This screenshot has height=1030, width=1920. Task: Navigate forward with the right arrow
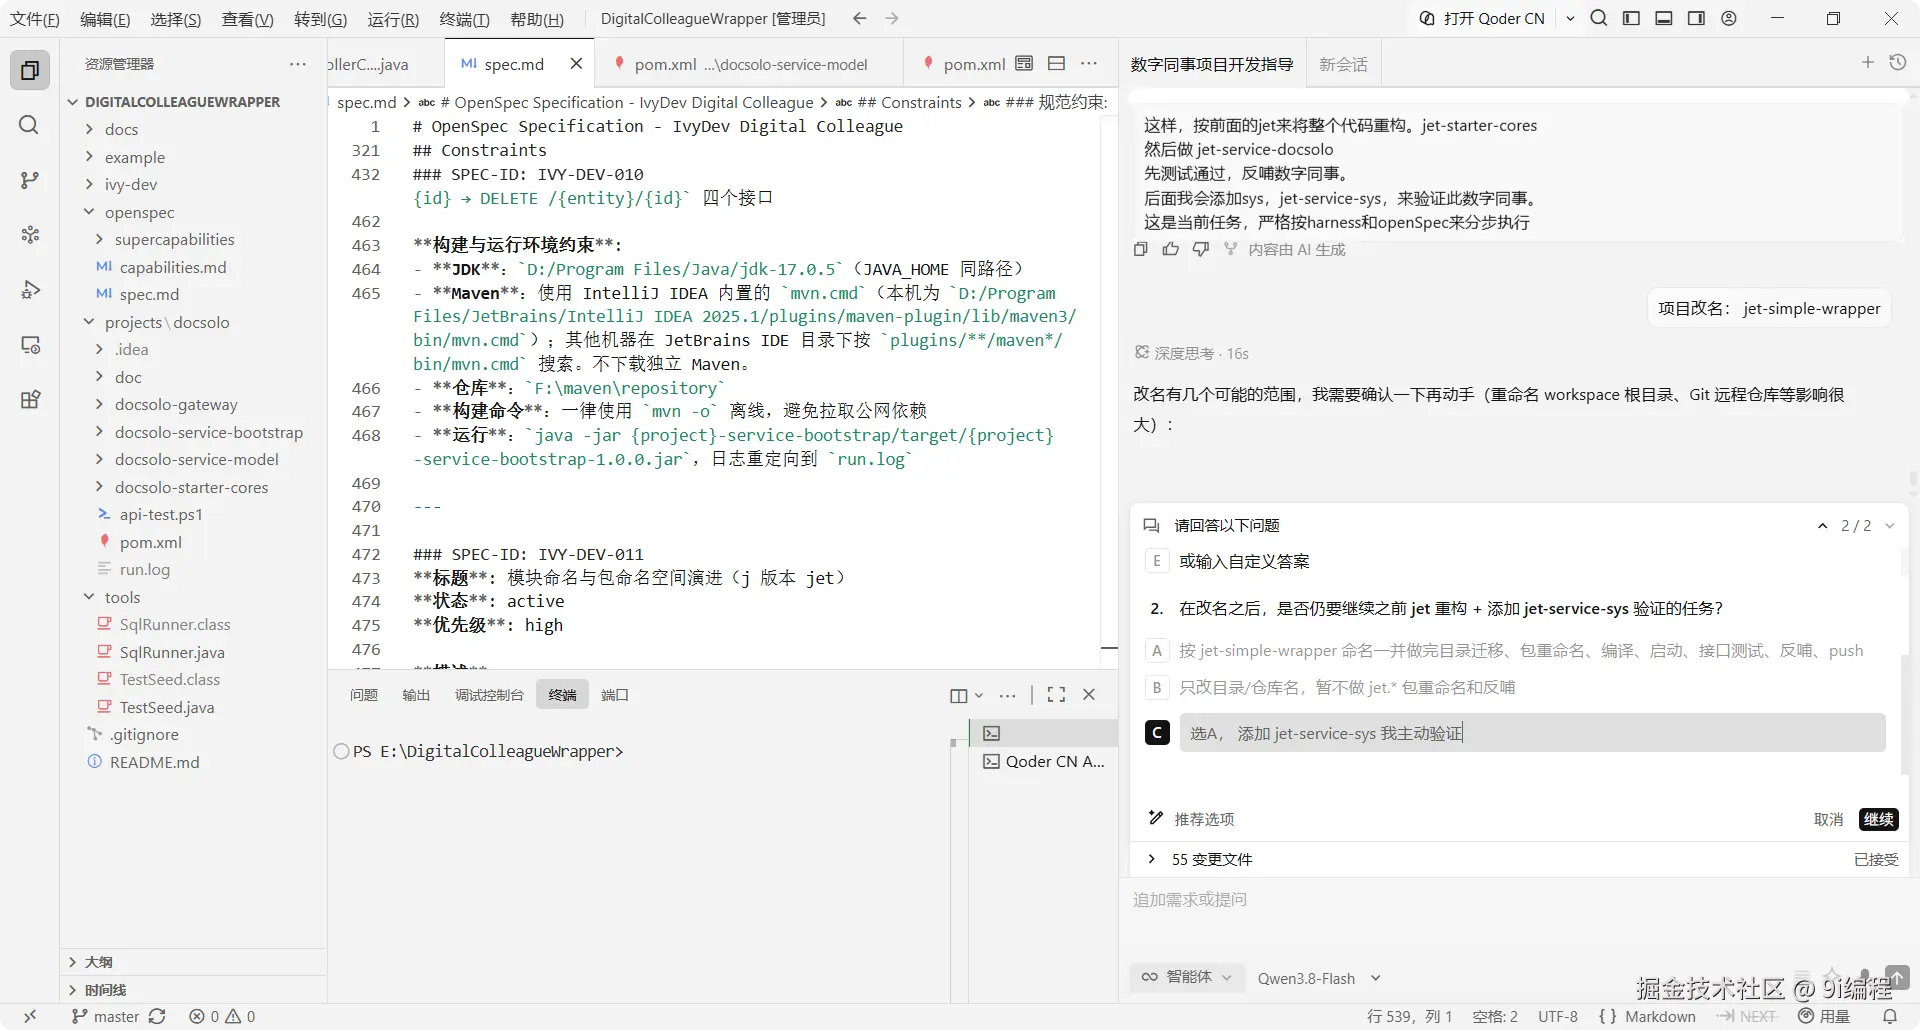click(892, 18)
